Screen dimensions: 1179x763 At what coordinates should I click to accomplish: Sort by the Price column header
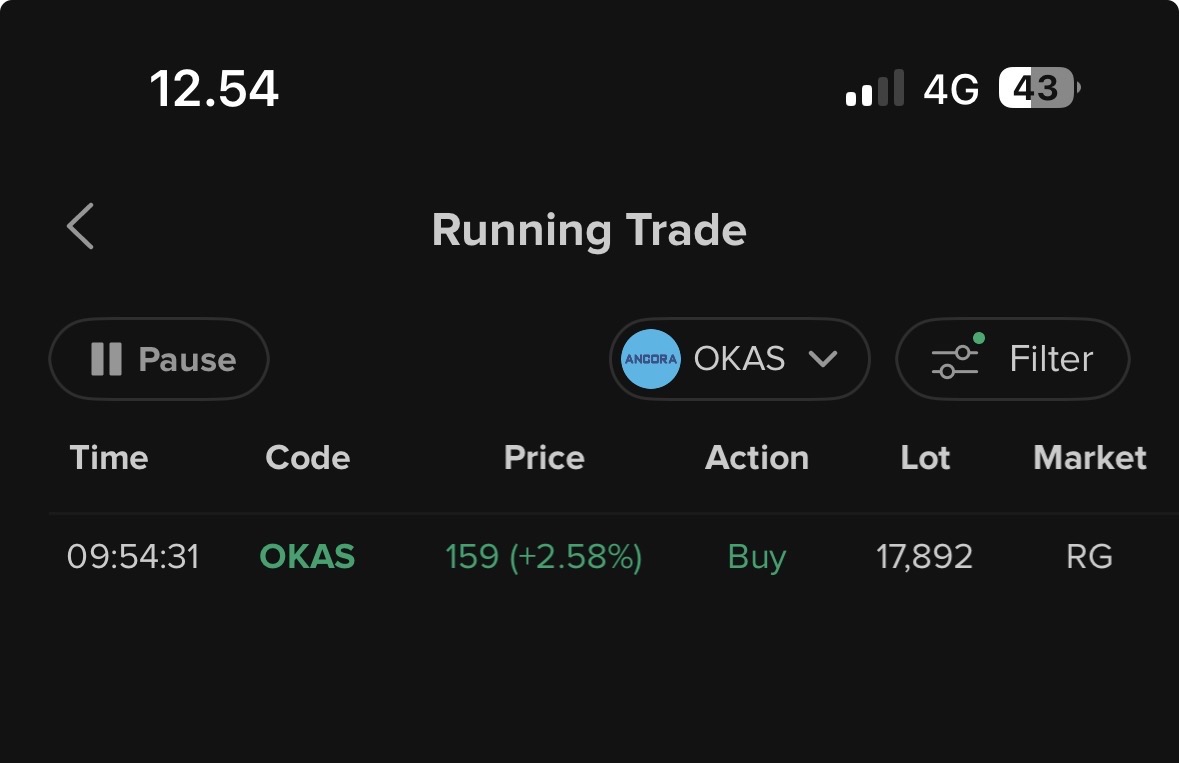tap(544, 458)
